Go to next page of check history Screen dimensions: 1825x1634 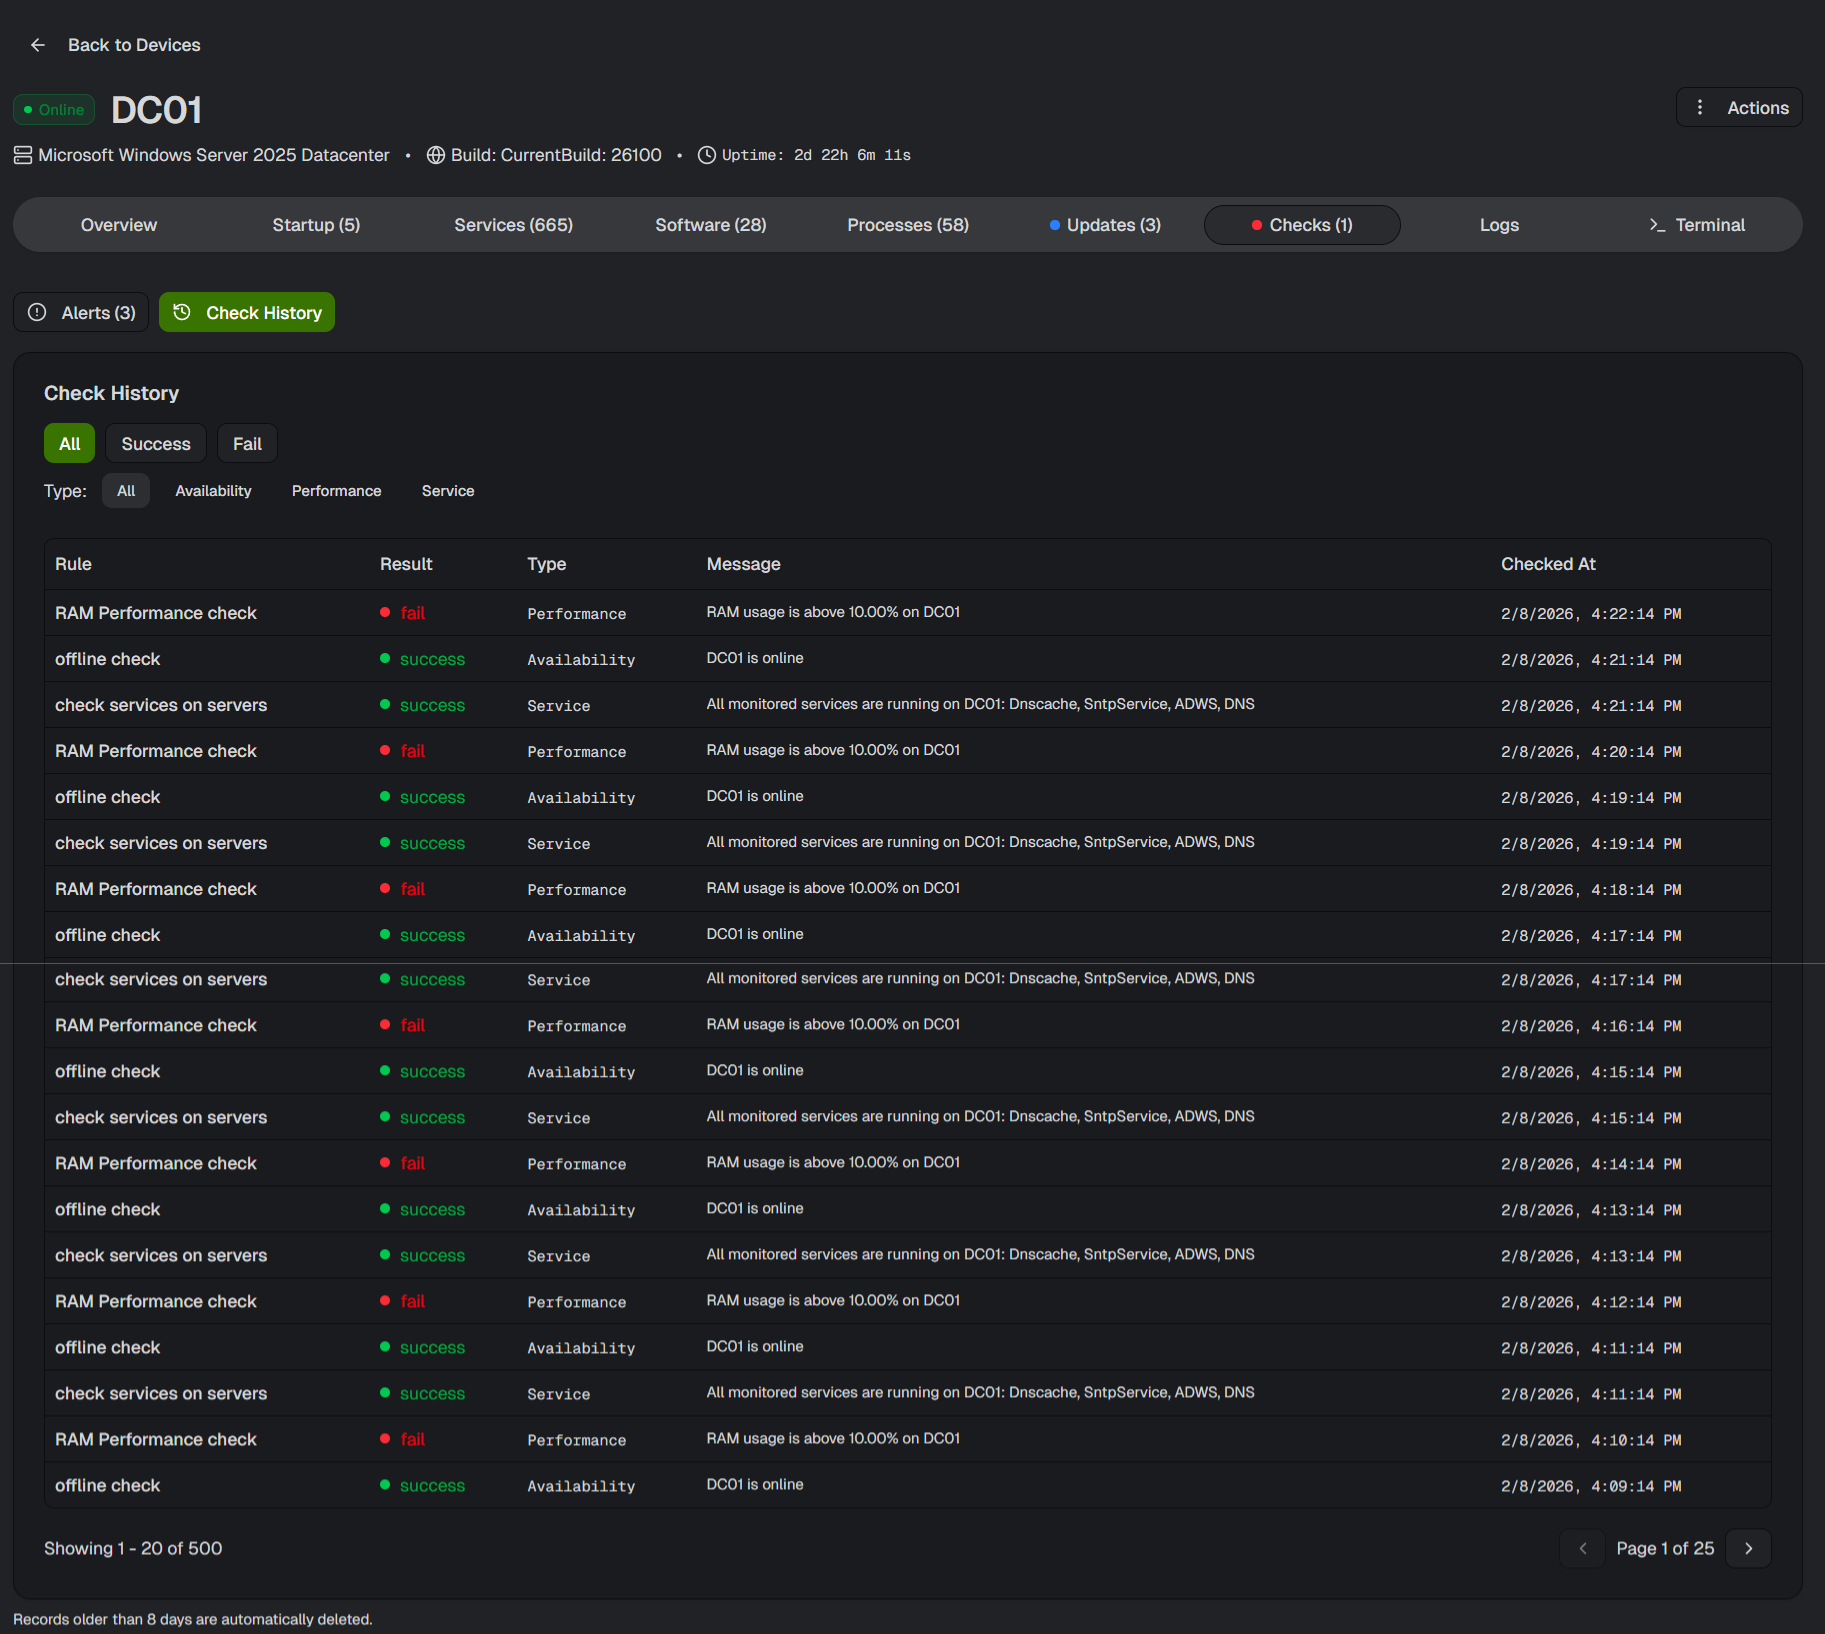(1748, 1548)
